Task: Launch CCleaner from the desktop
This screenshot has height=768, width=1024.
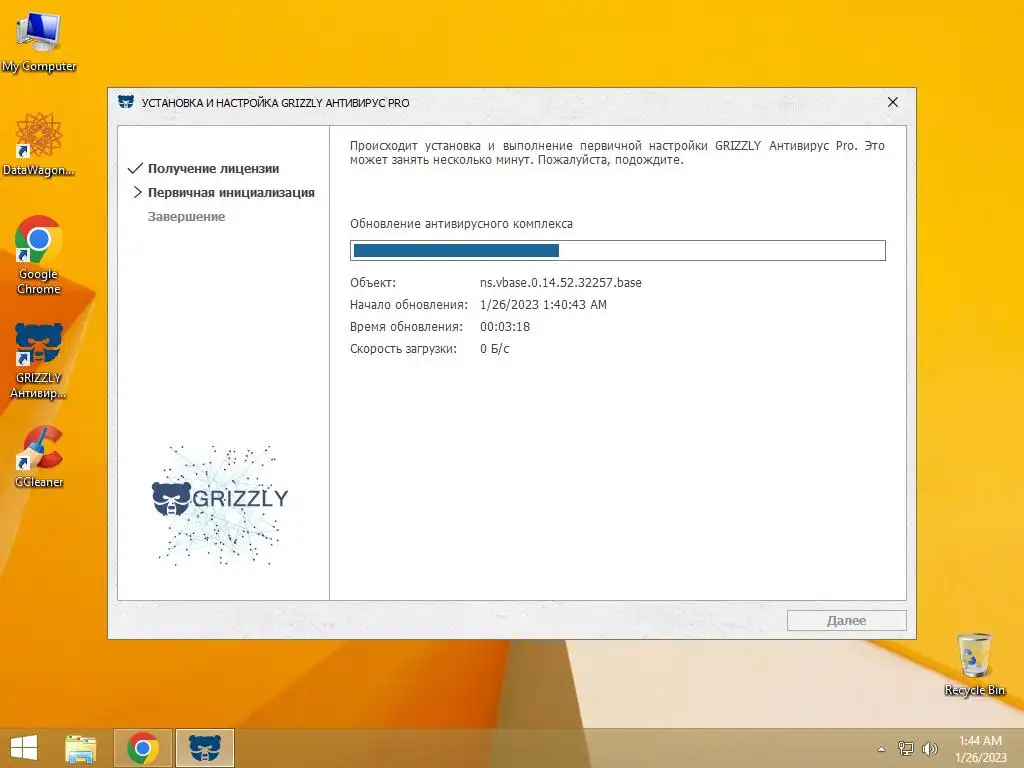Action: (39, 456)
